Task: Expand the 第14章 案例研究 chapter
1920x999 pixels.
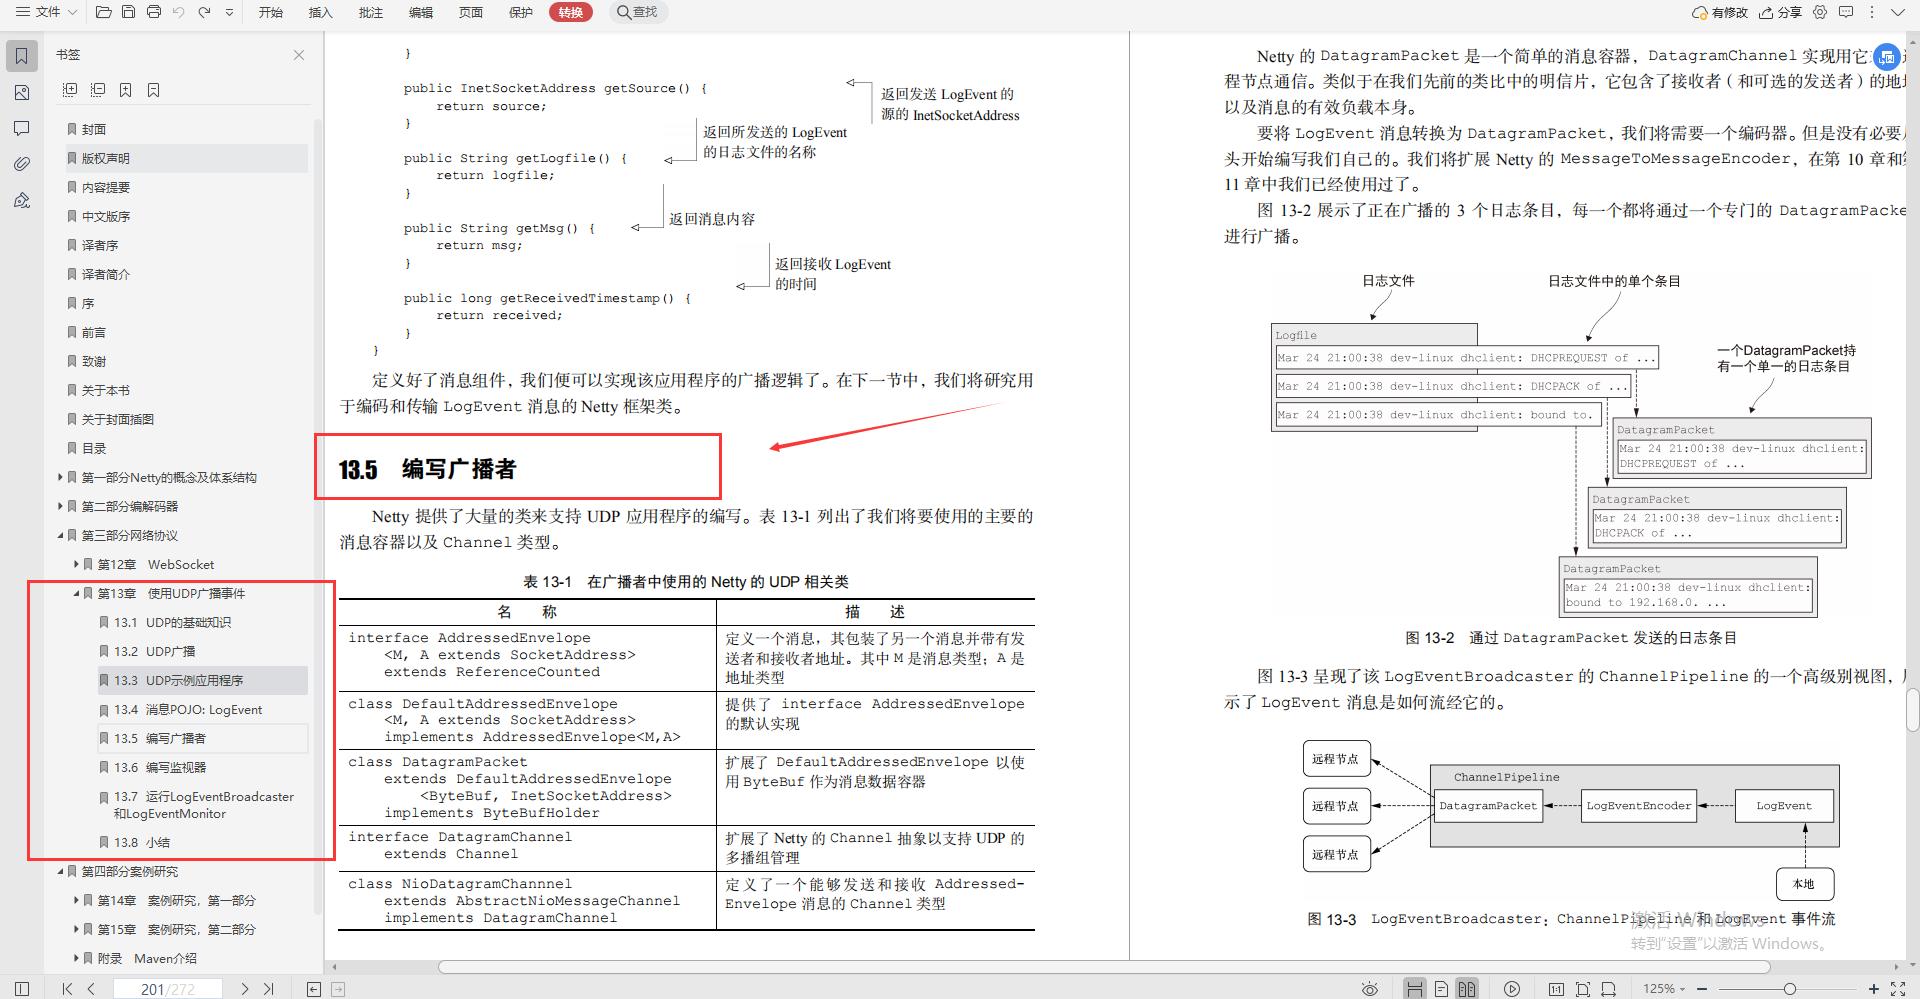Action: (x=77, y=900)
